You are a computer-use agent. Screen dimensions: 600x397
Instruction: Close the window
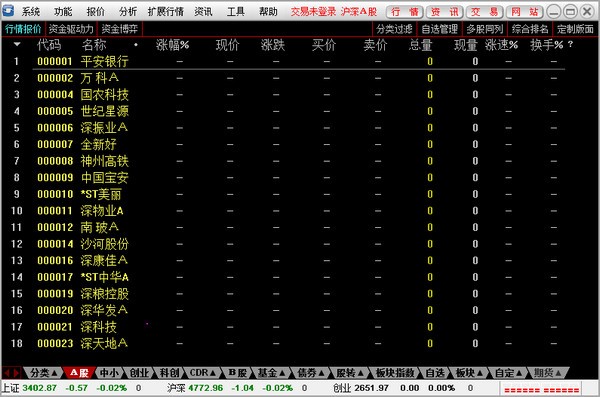[x=587, y=12]
